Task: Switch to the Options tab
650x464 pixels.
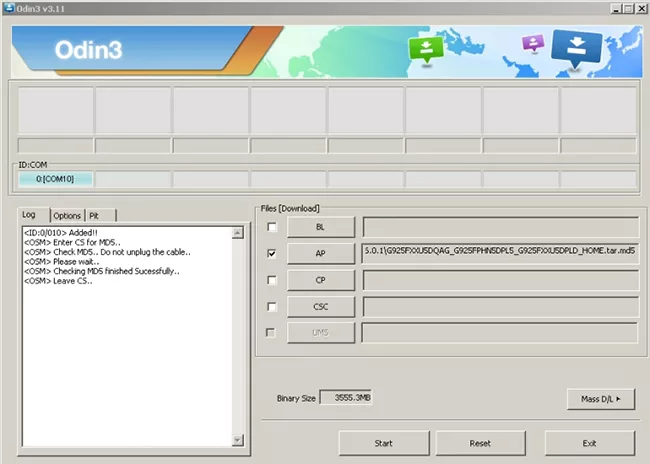Action: [67, 215]
